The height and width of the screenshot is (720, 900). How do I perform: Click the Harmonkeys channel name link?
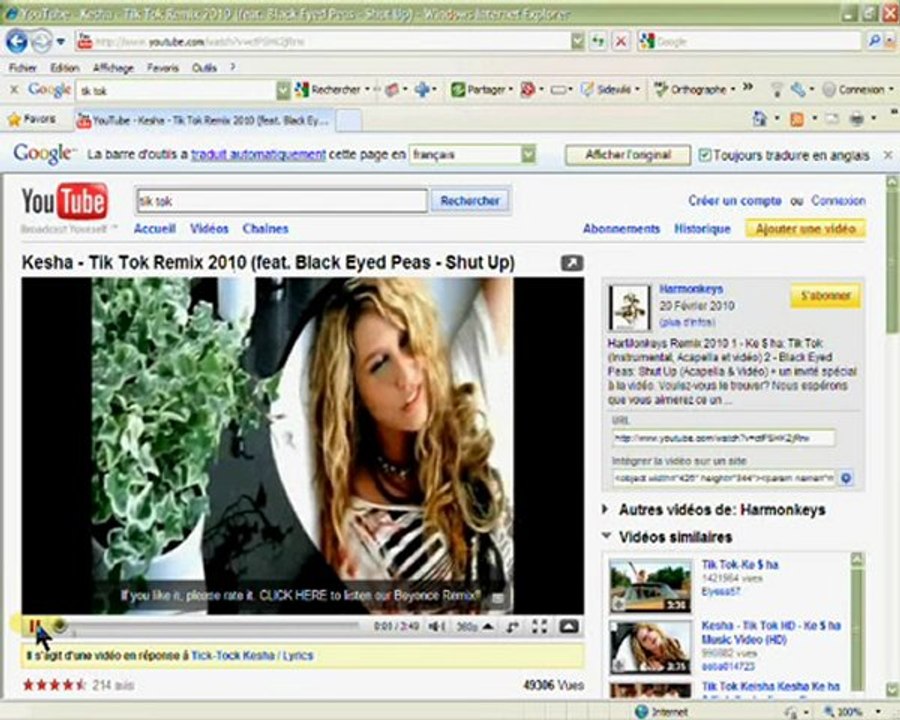click(691, 289)
